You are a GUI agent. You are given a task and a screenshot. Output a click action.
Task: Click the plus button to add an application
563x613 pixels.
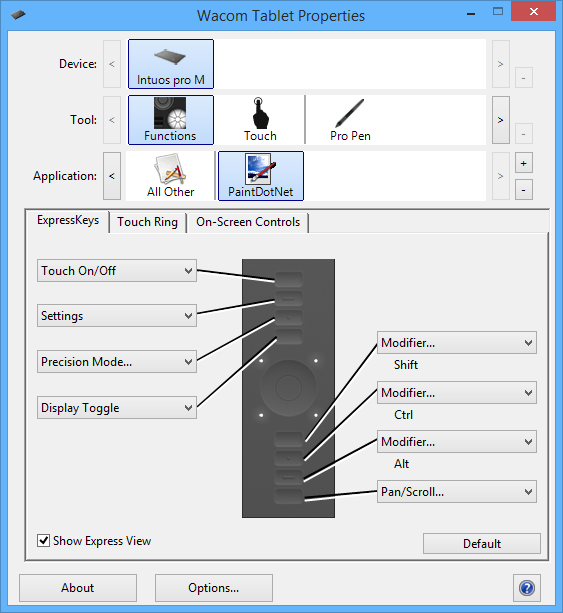point(524,163)
